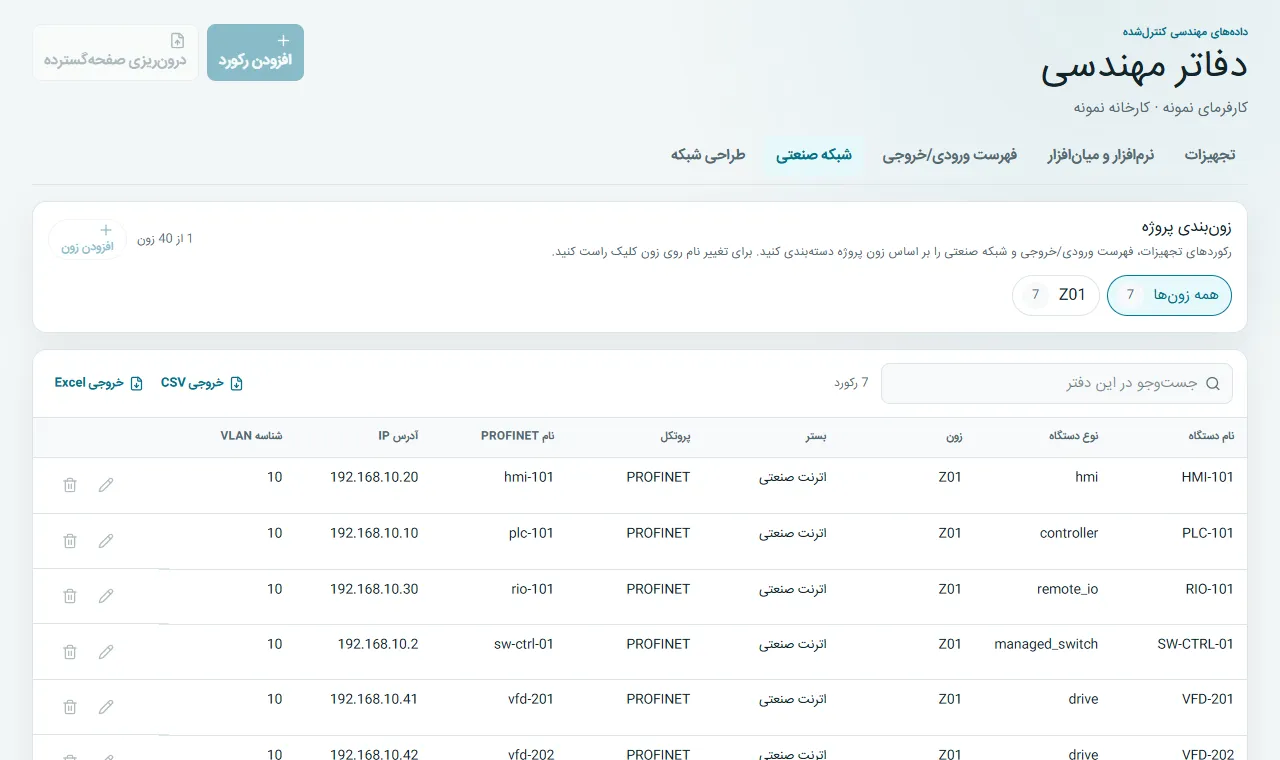The width and height of the screenshot is (1280, 760).
Task: Delete the HMI-101 record trash icon
Action: [x=70, y=485]
